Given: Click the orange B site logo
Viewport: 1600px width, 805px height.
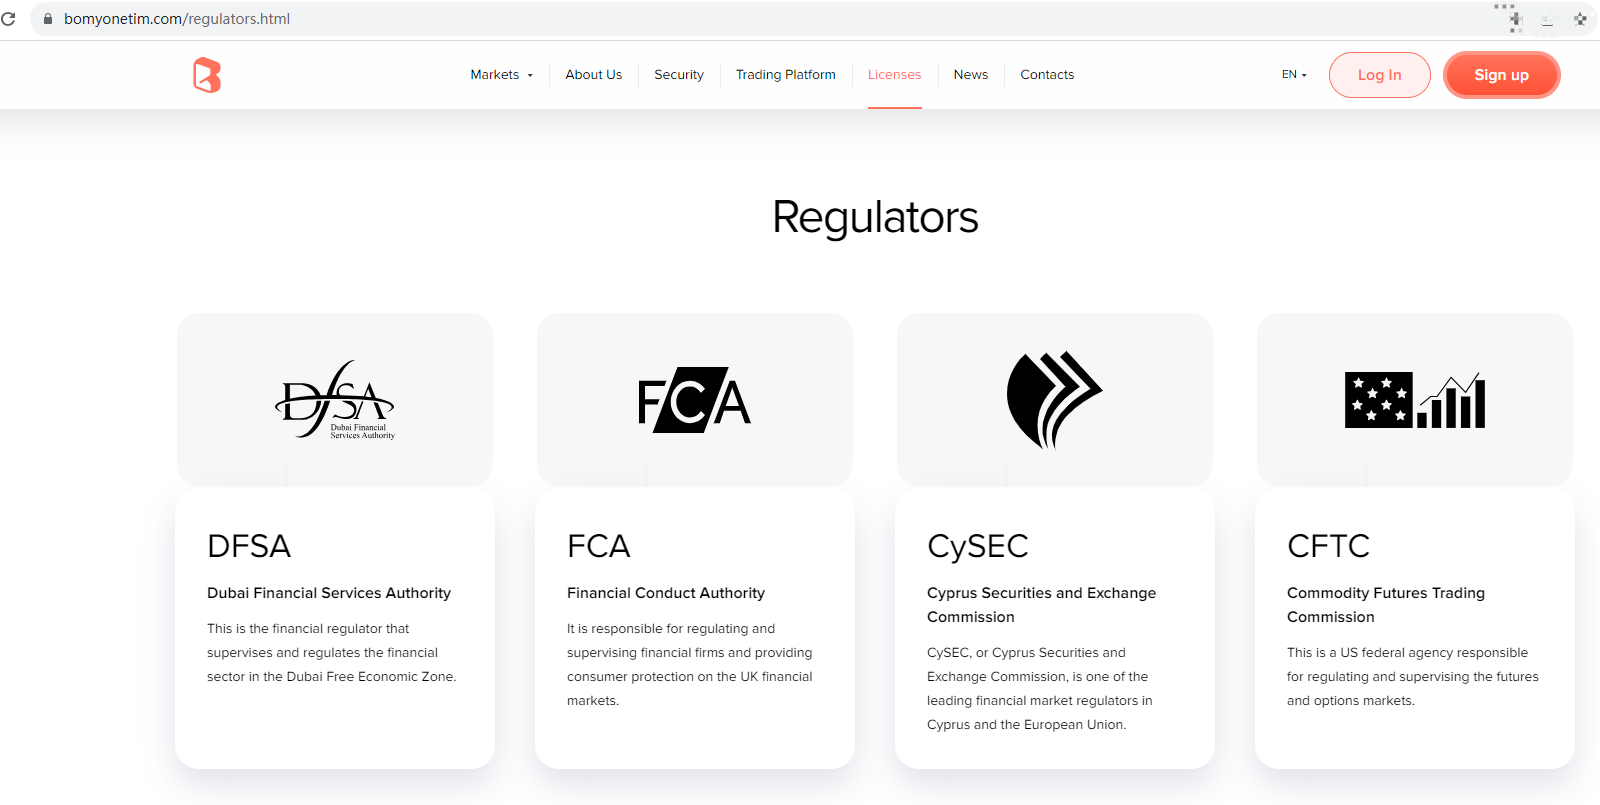Looking at the screenshot, I should click(x=207, y=75).
